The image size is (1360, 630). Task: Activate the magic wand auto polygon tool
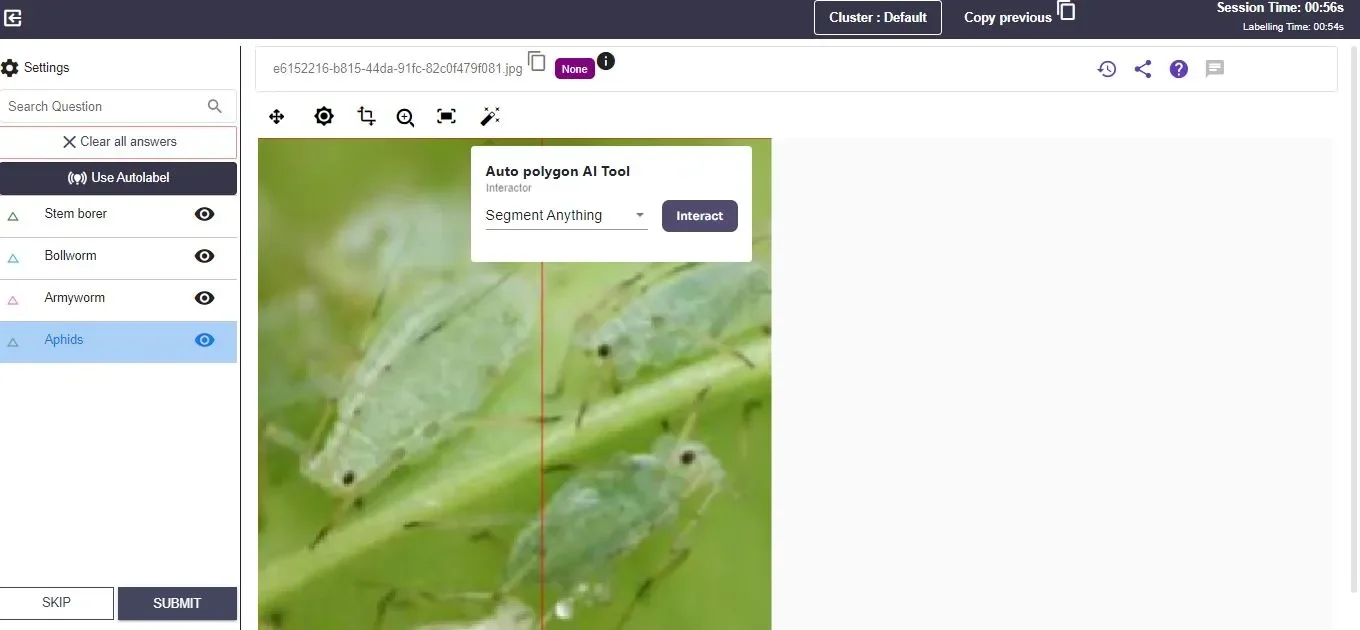pyautogui.click(x=490, y=117)
